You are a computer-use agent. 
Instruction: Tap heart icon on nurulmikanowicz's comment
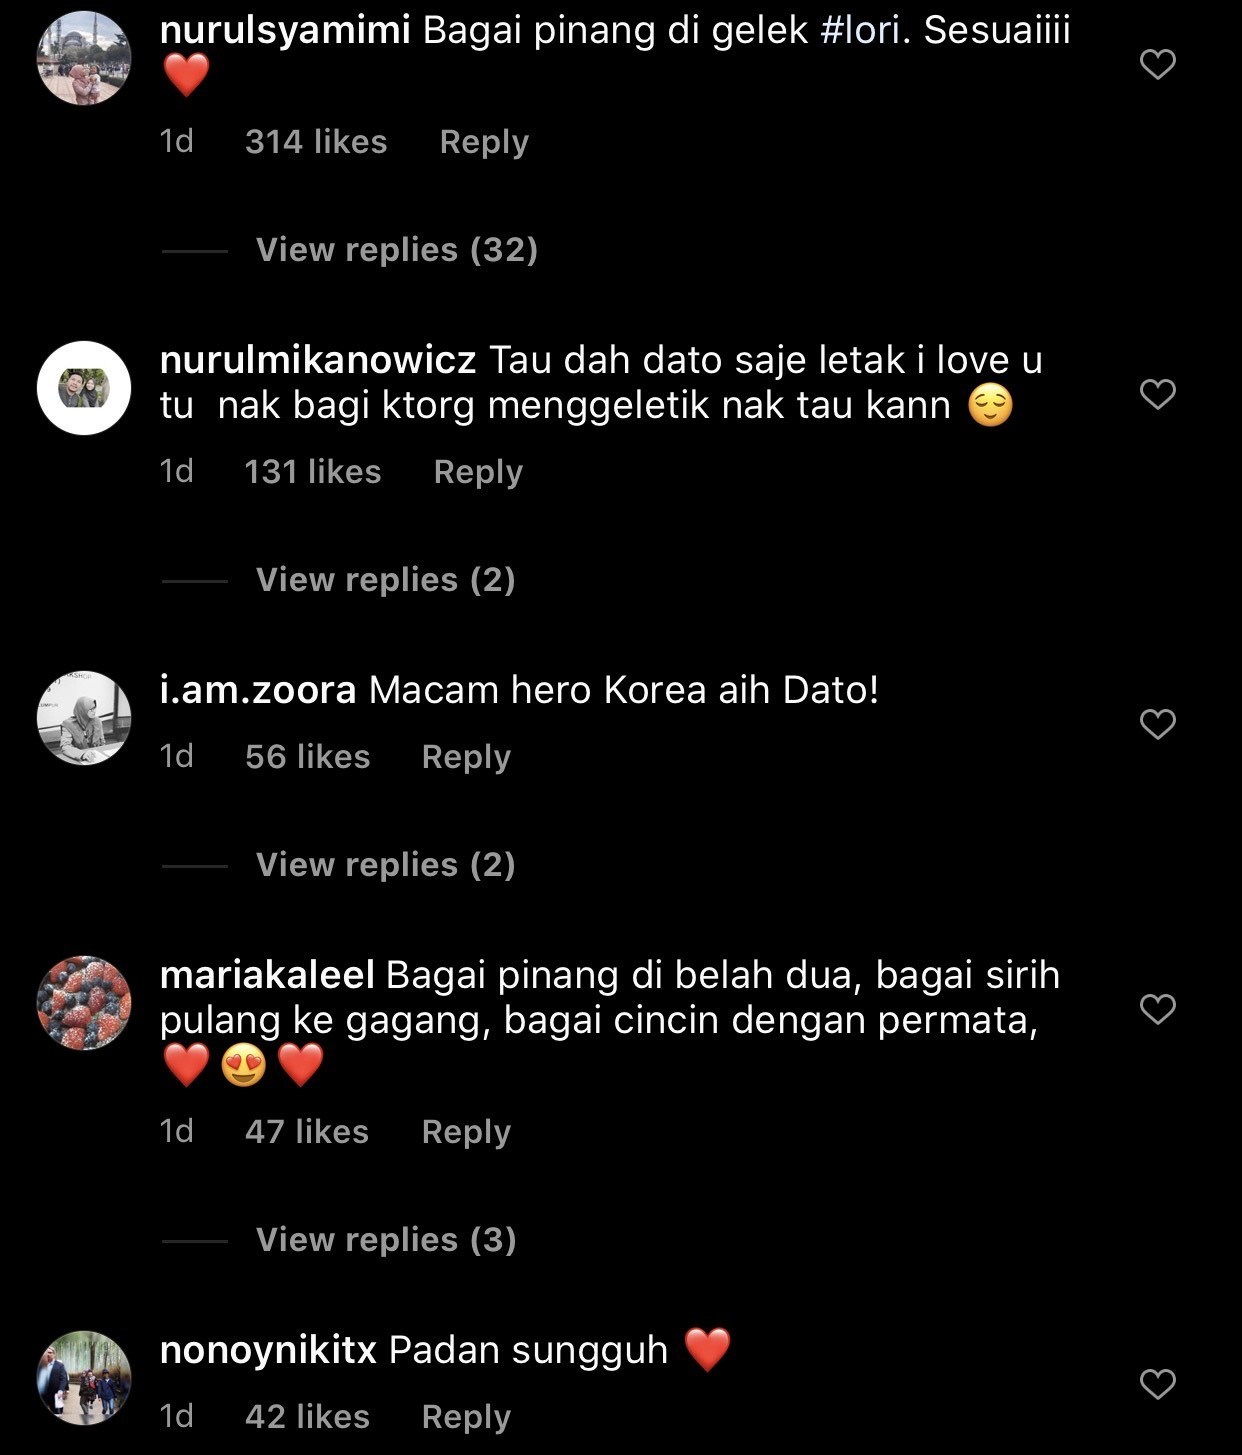click(1157, 394)
